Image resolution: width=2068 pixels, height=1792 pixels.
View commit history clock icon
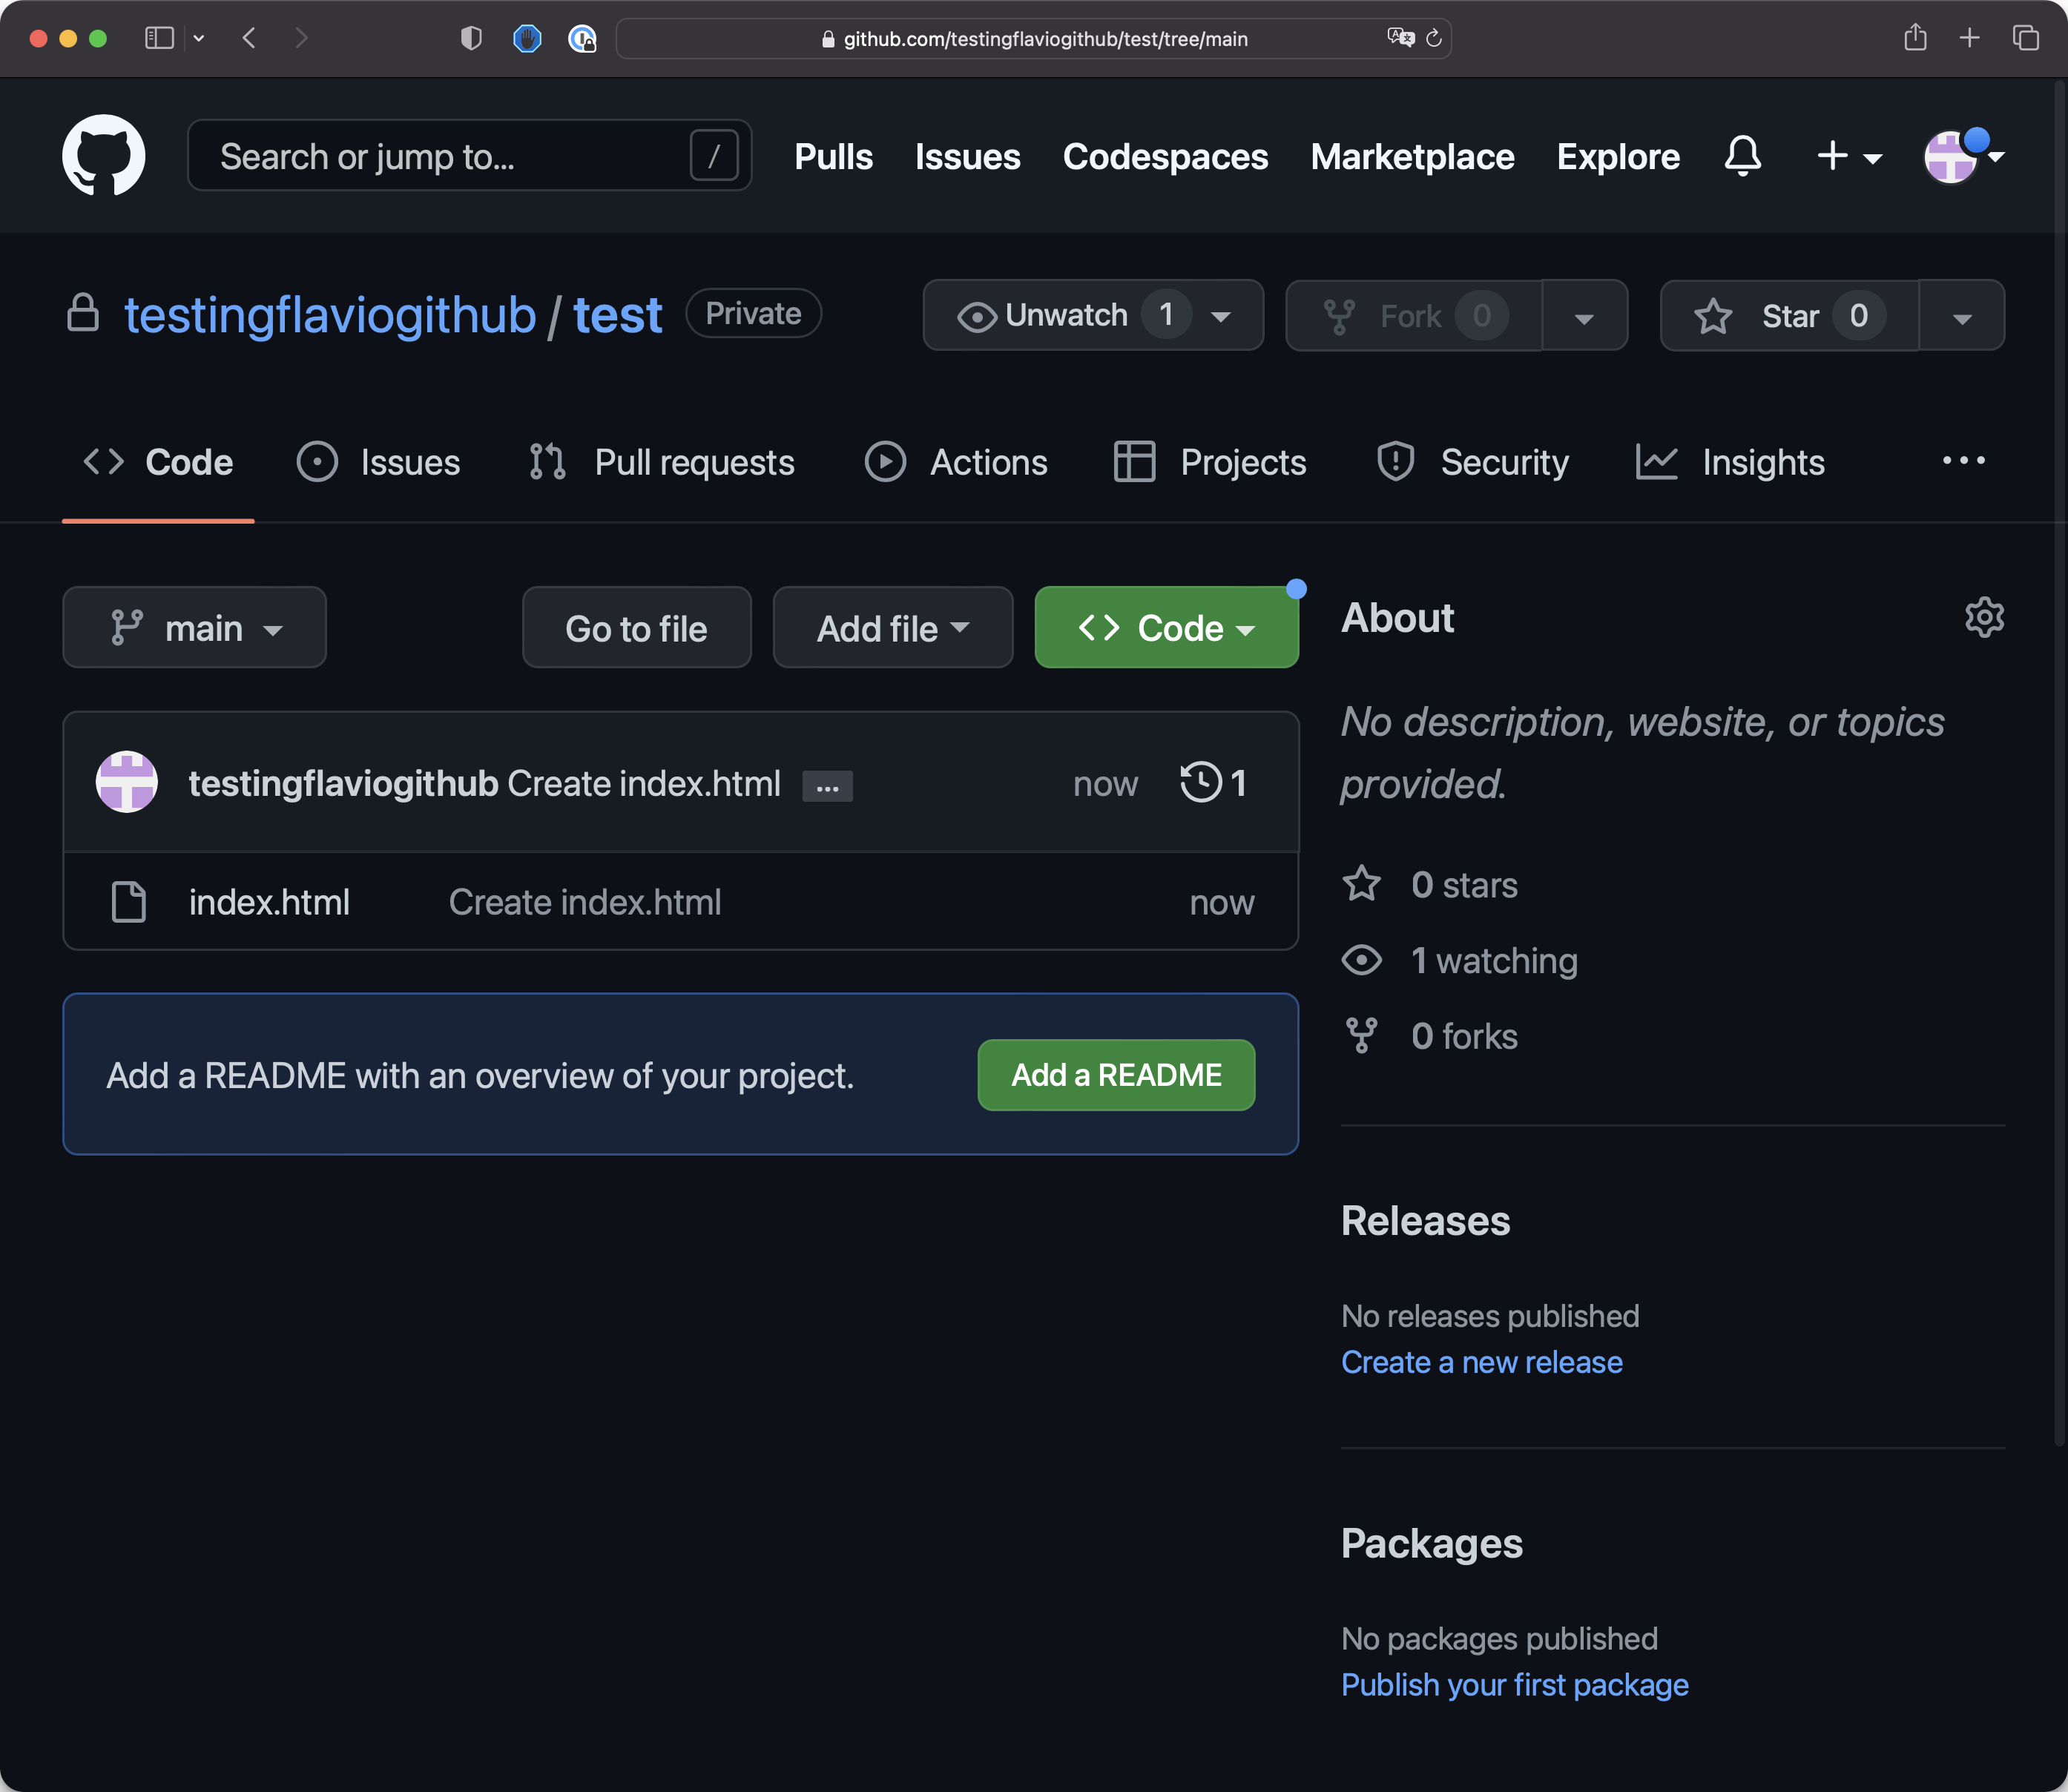(1200, 783)
